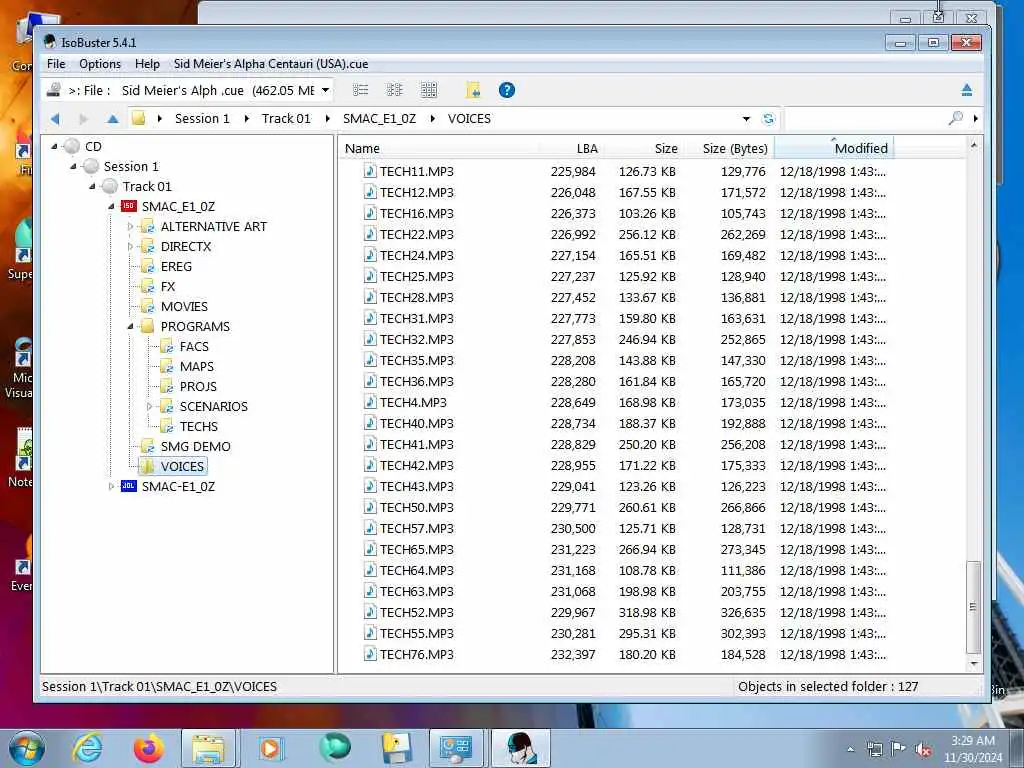Click Track 01 in breadcrumb path

coord(286,119)
